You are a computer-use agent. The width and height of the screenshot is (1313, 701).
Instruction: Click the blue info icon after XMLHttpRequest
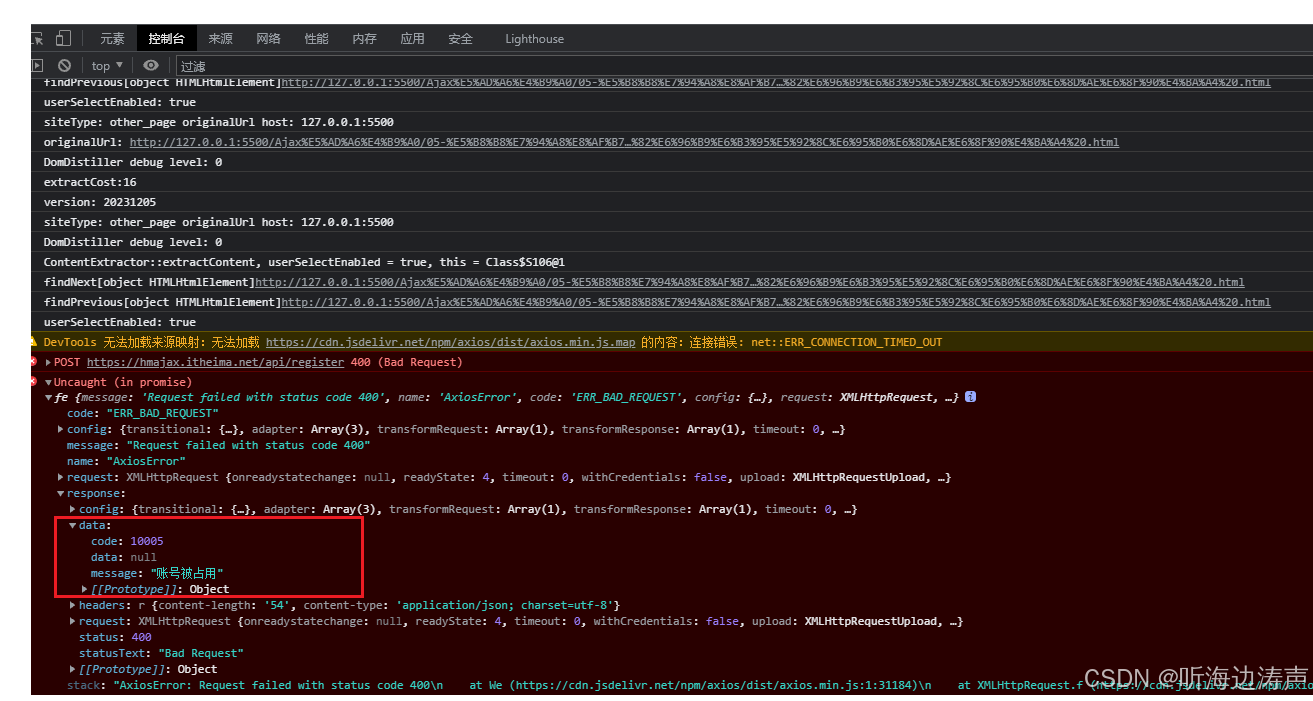coord(970,397)
